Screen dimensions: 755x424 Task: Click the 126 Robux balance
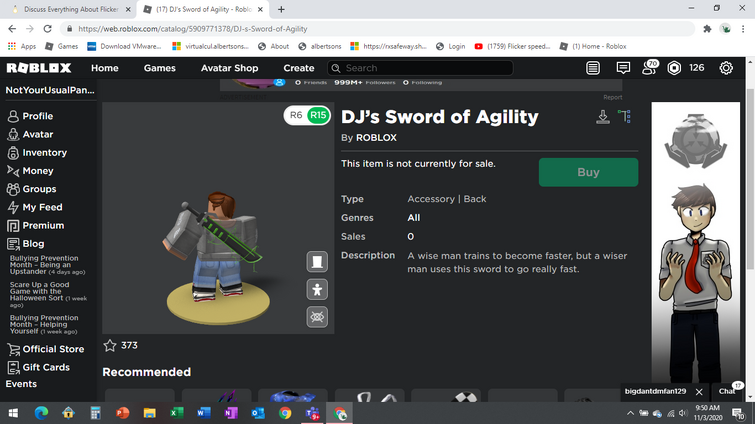click(x=696, y=68)
